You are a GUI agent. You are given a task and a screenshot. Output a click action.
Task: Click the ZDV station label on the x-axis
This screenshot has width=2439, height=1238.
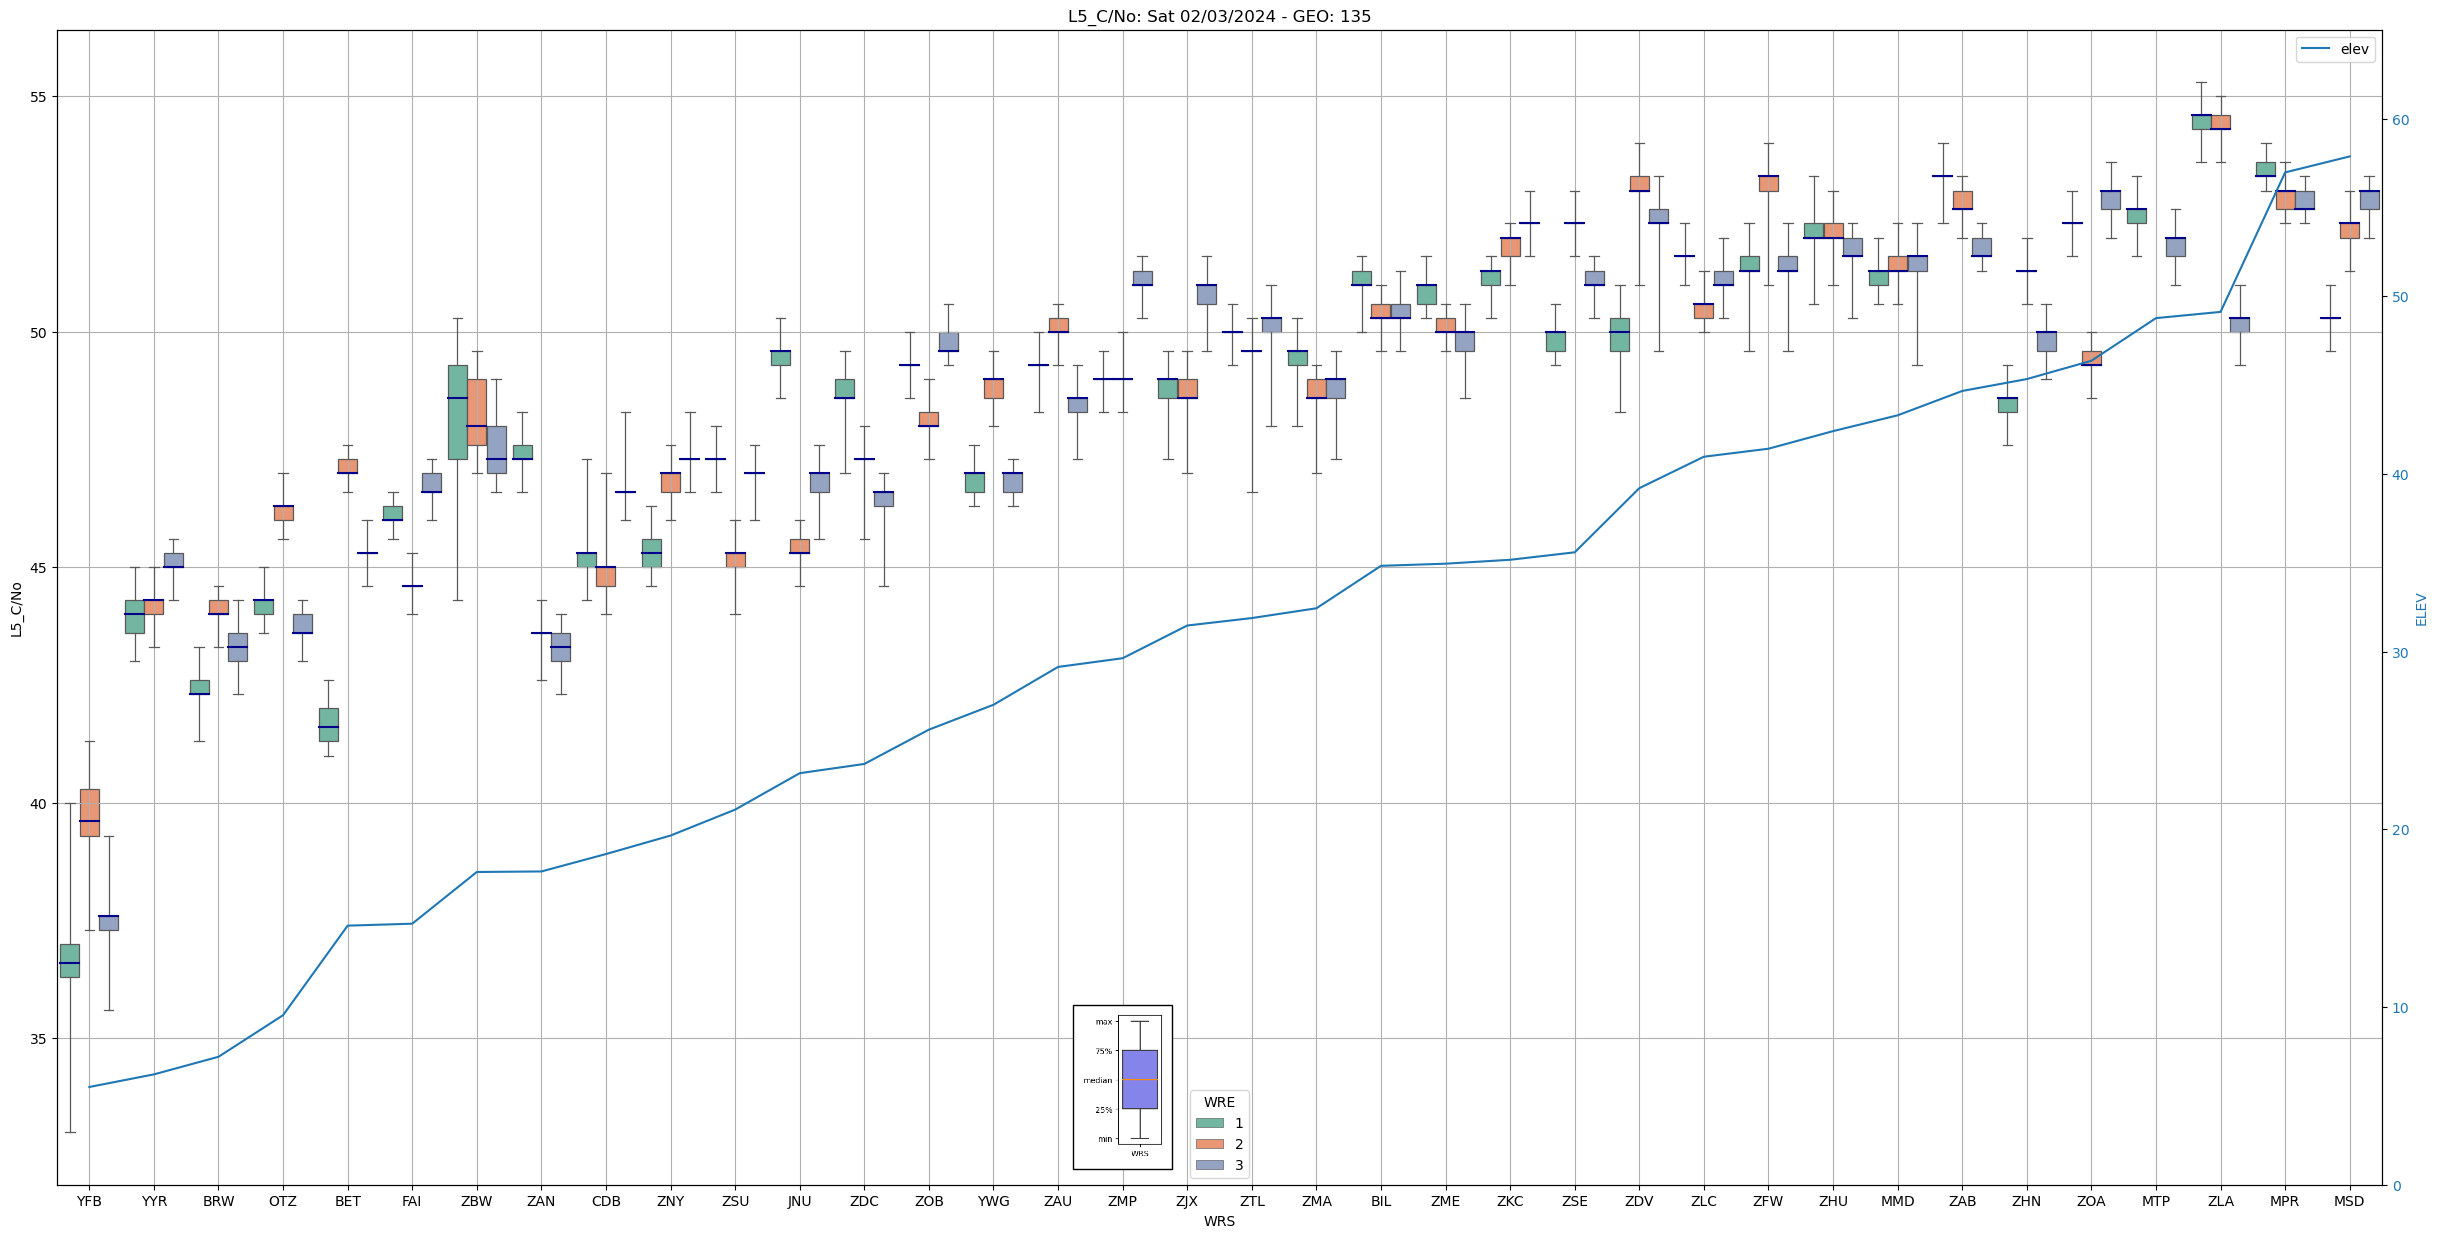1639,1201
